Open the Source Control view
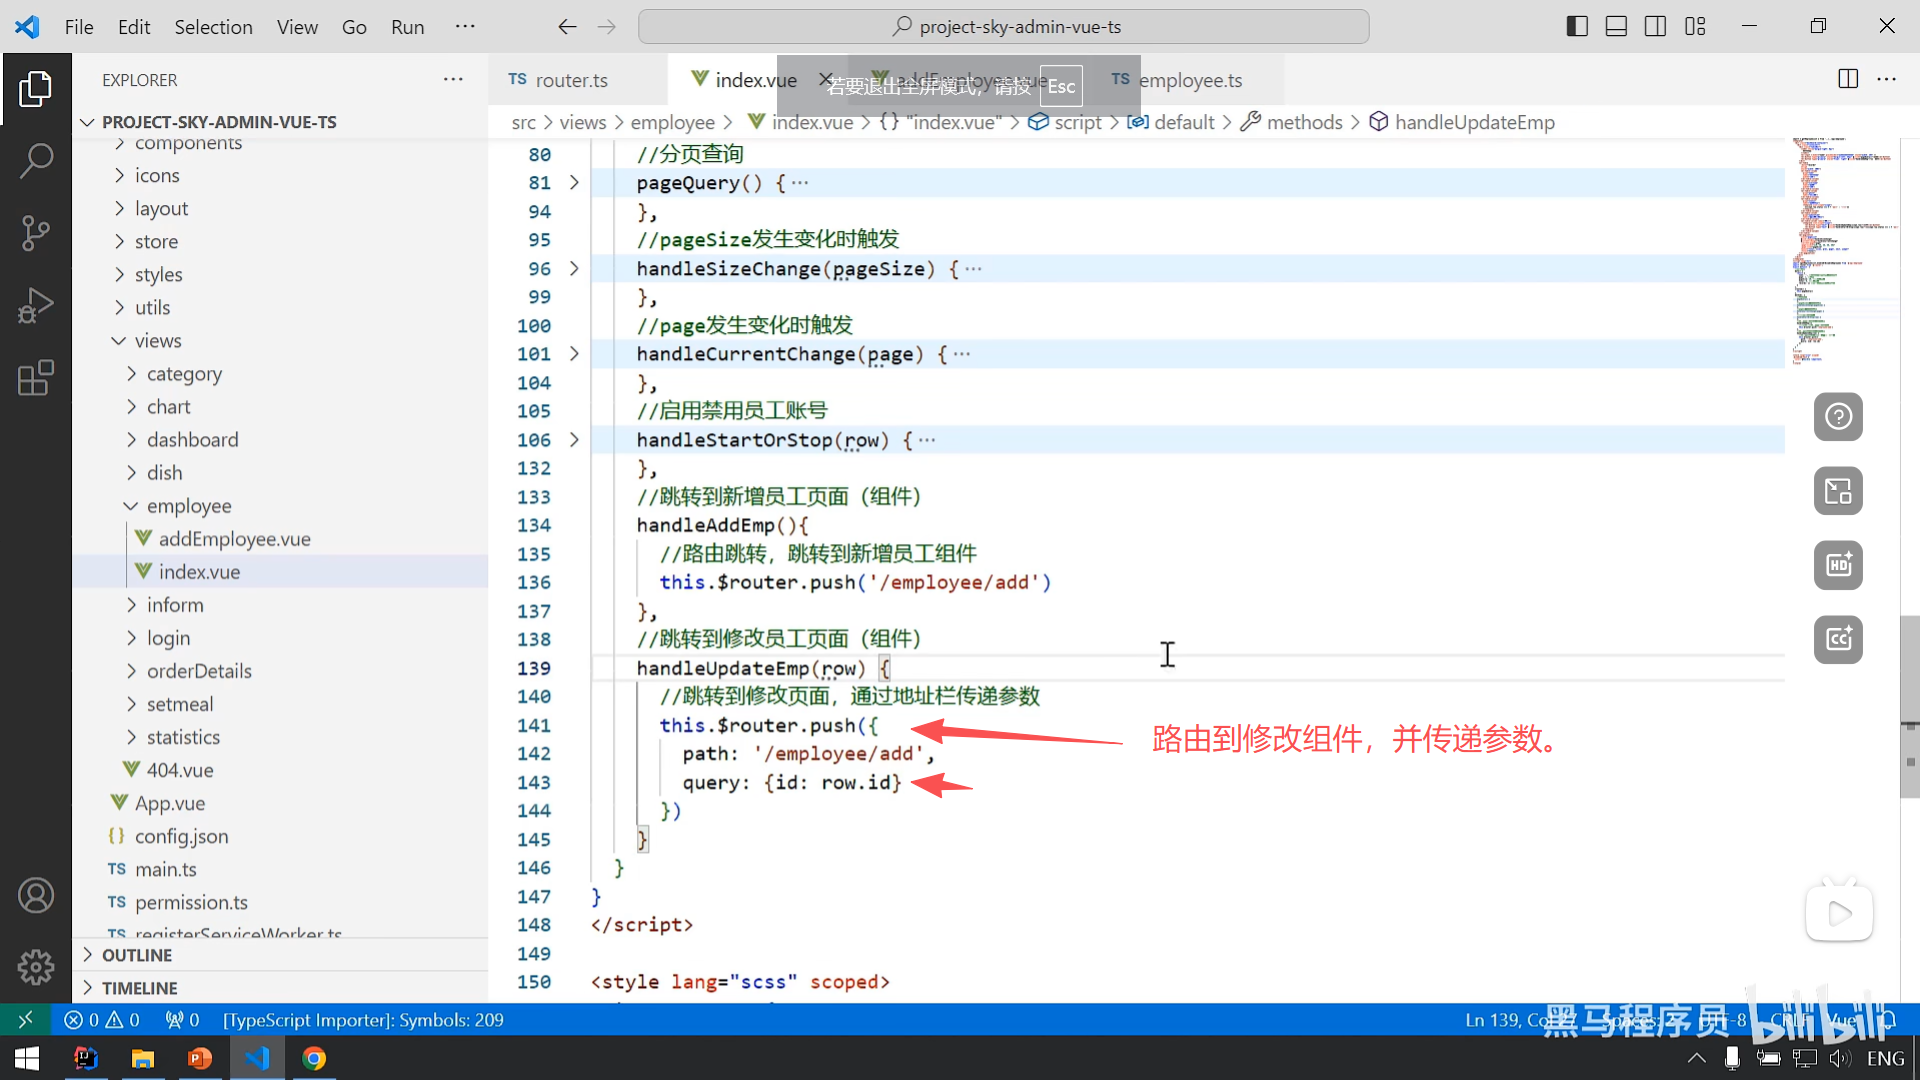 click(36, 233)
